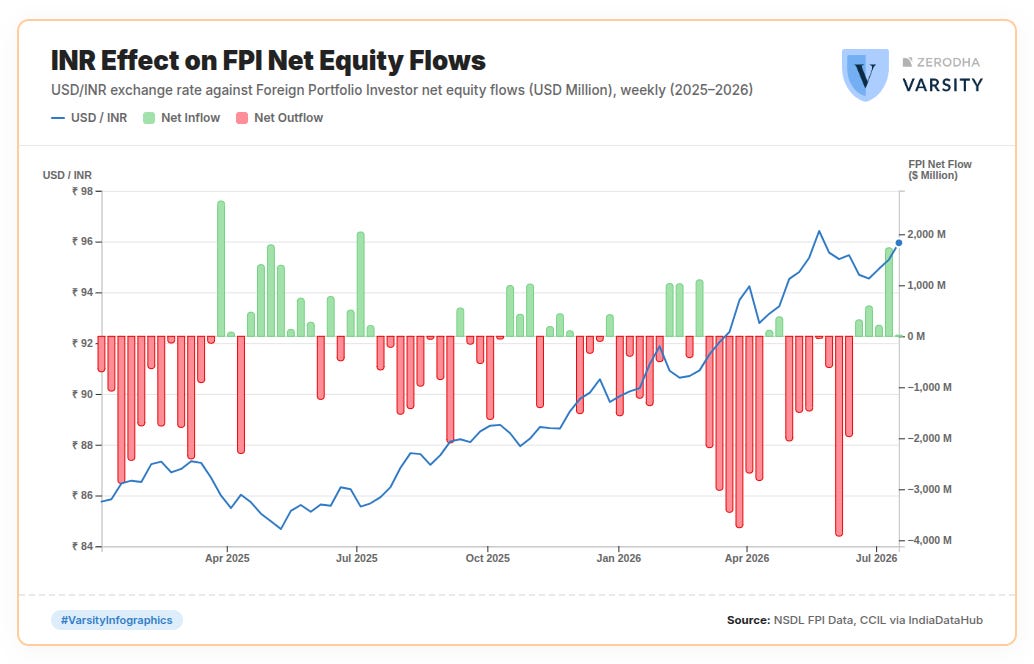
Task: Toggle the Net Inflow legend entry
Action: click(181, 118)
